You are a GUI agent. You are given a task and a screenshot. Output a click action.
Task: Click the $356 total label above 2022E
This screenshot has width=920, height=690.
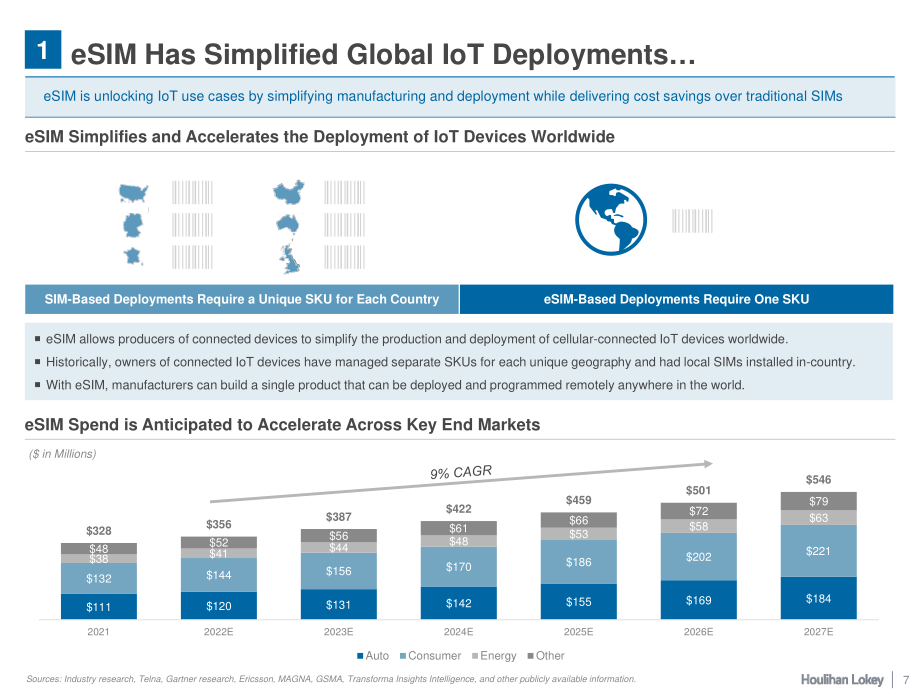(x=219, y=525)
